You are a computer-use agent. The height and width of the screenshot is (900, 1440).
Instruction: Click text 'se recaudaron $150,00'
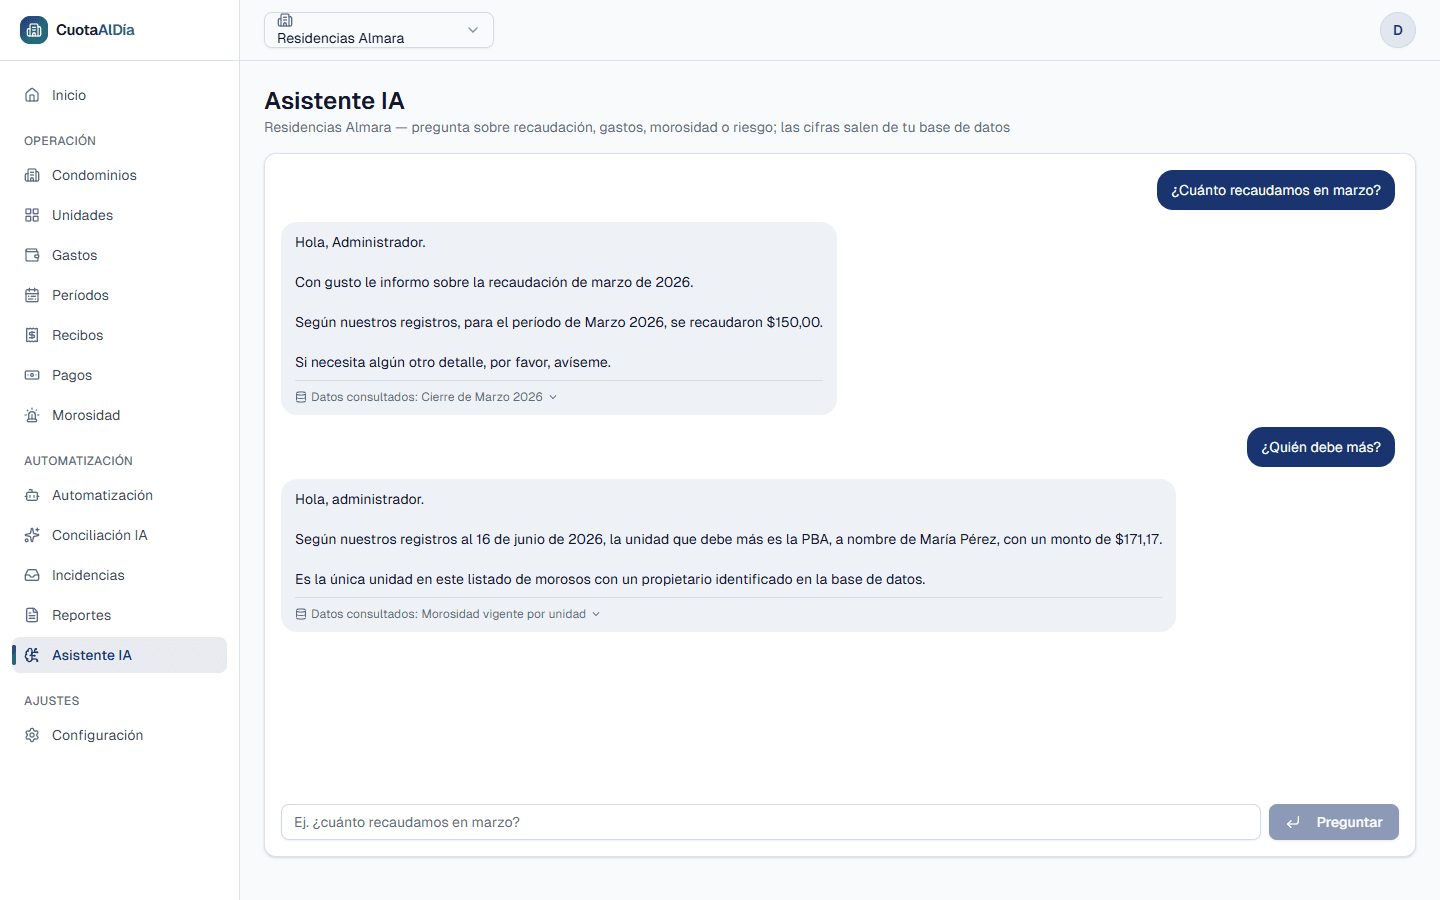tap(746, 322)
